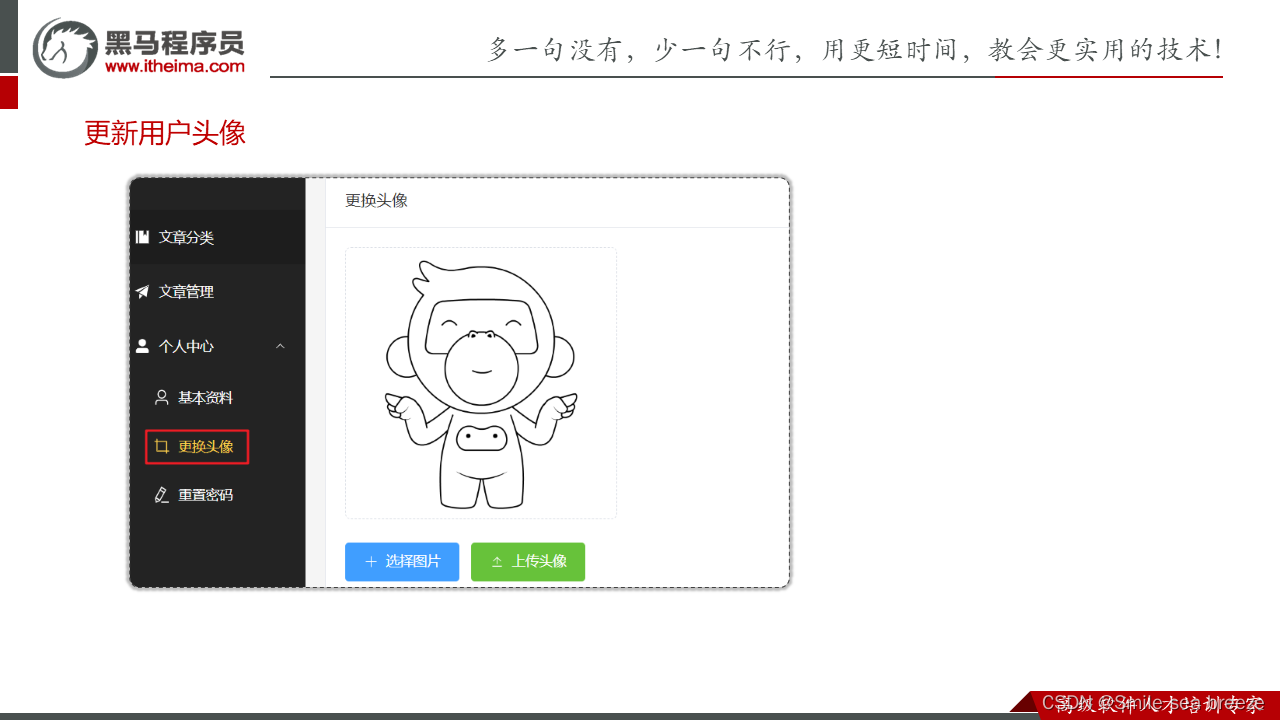The width and height of the screenshot is (1280, 720).
Task: Open the 重置密码 submenu item
Action: pyautogui.click(x=218, y=495)
